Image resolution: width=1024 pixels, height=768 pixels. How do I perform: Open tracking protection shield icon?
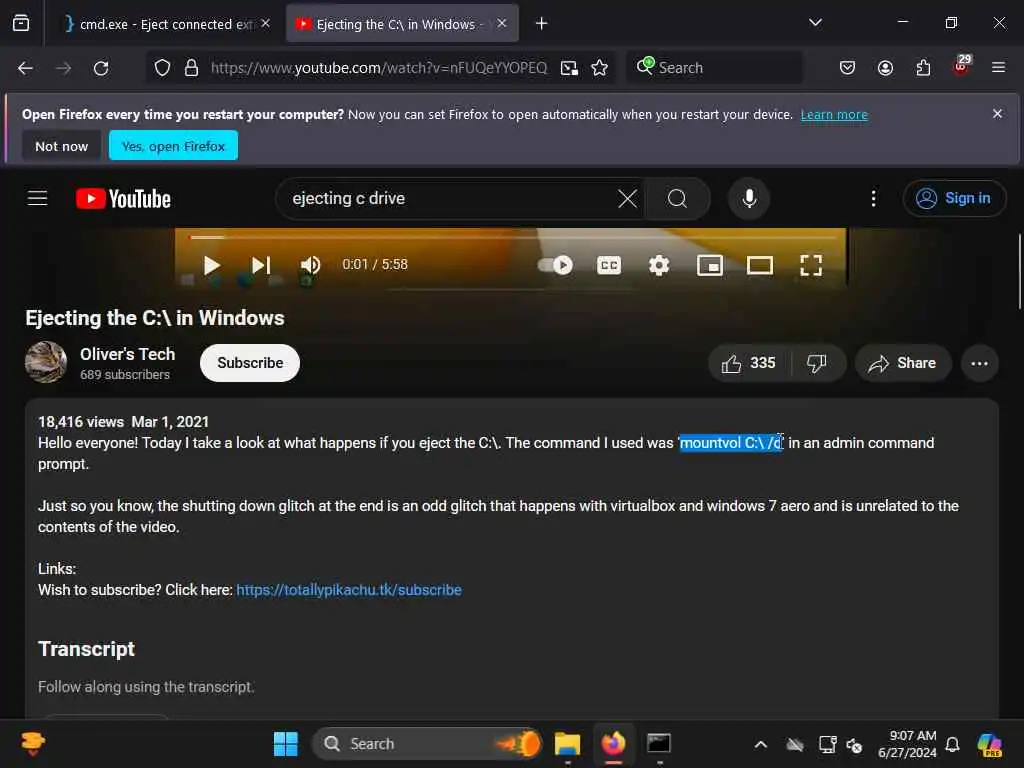click(162, 68)
